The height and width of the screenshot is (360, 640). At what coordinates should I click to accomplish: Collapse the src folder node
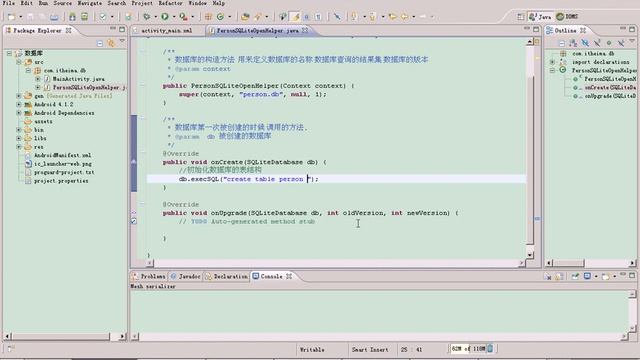(x=19, y=62)
